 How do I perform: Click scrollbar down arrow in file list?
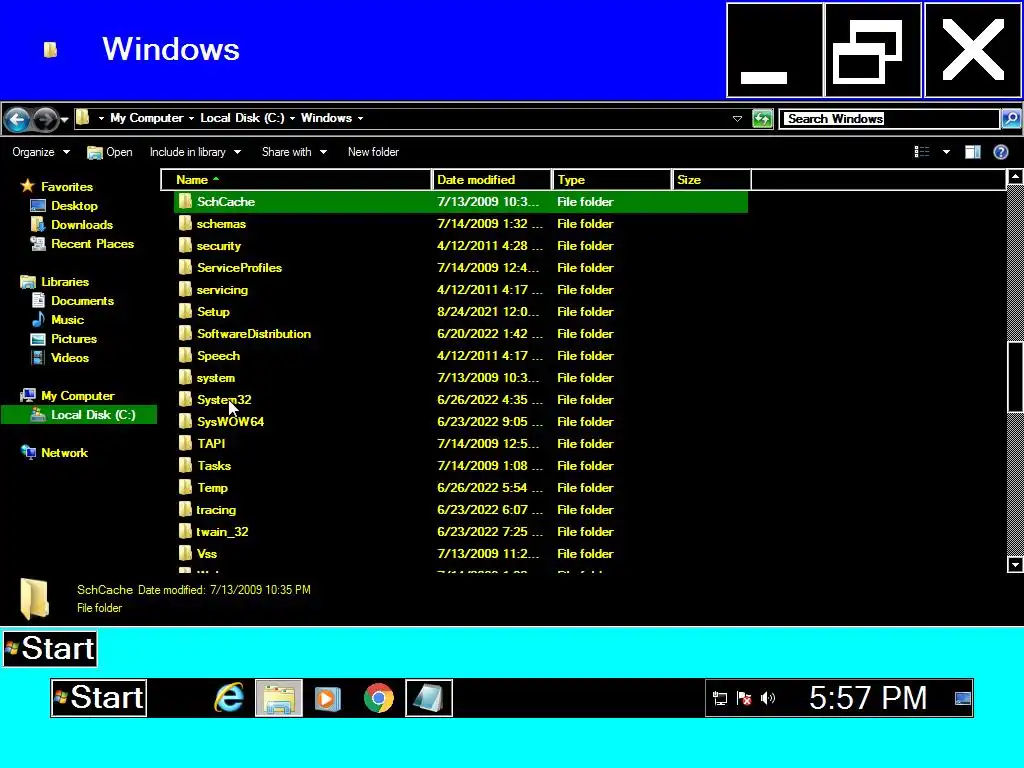pos(1015,564)
